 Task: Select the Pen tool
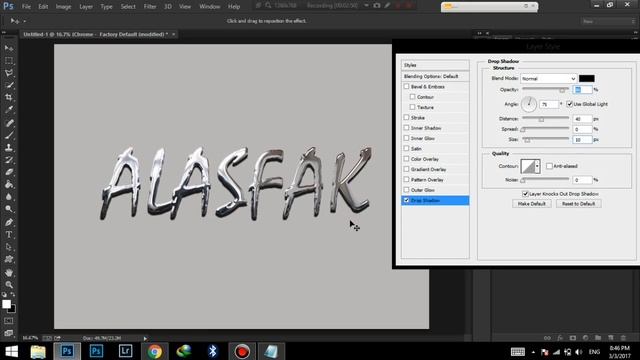pyautogui.click(x=9, y=222)
